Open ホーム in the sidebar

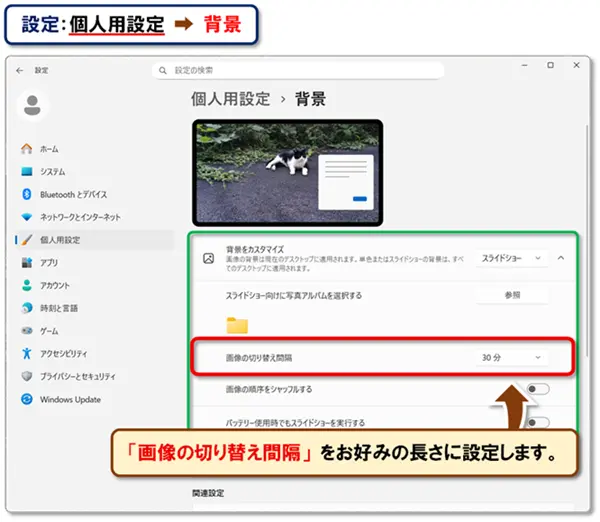[x=94, y=149]
